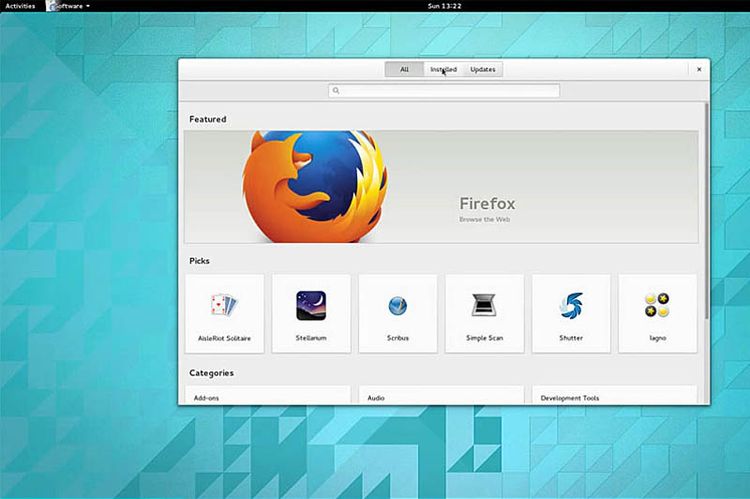This screenshot has height=499, width=750.
Task: Select the Scribus globe icon
Action: (397, 306)
